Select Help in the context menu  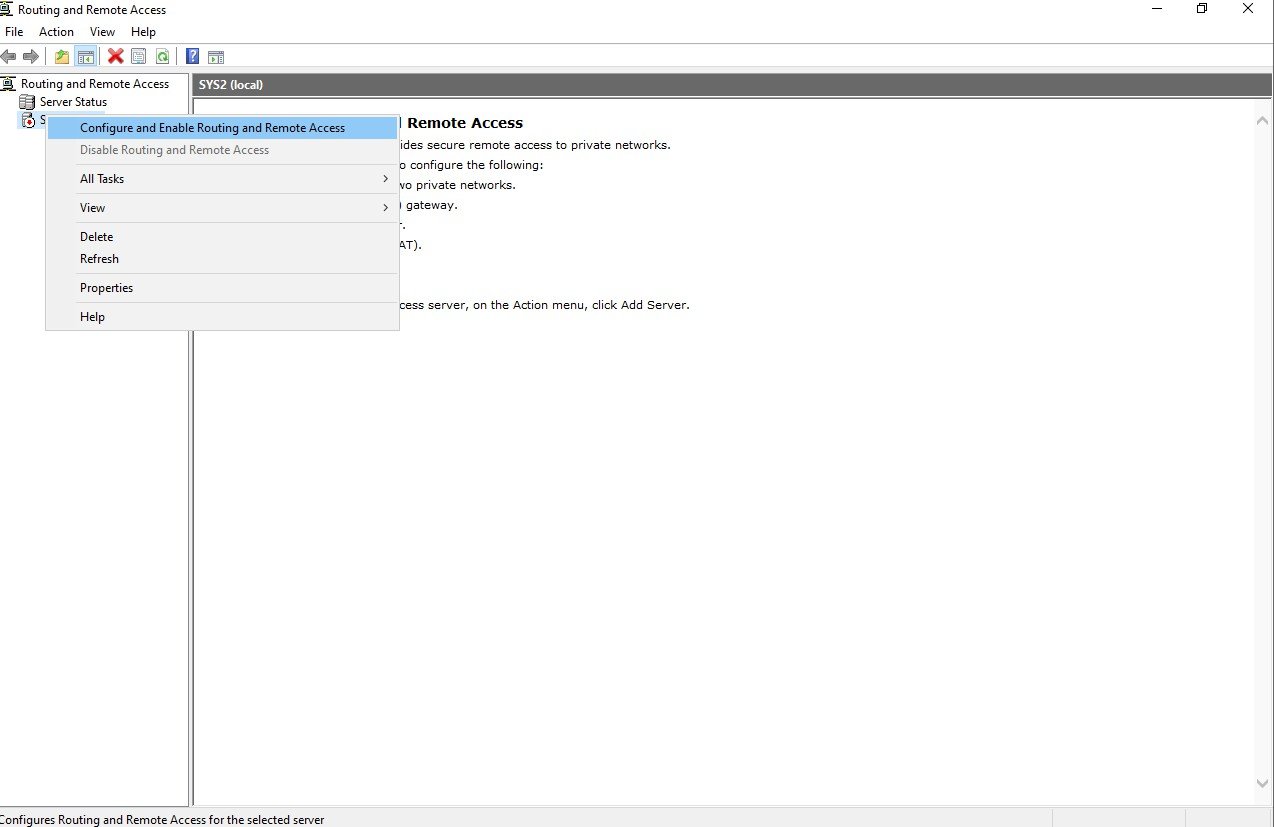tap(222, 317)
